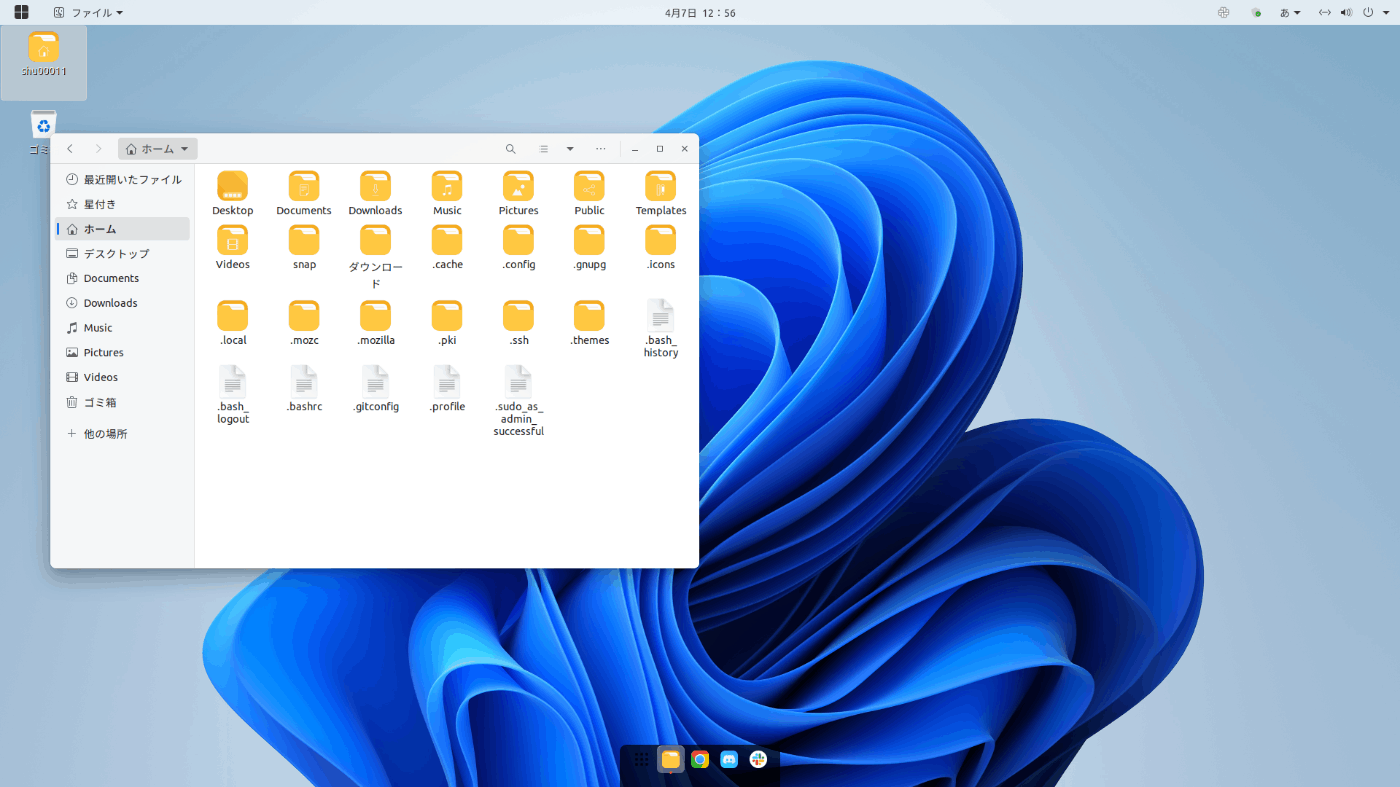This screenshot has width=1400, height=787.
Task: Select デスクトップ in the sidebar
Action: tap(122, 254)
